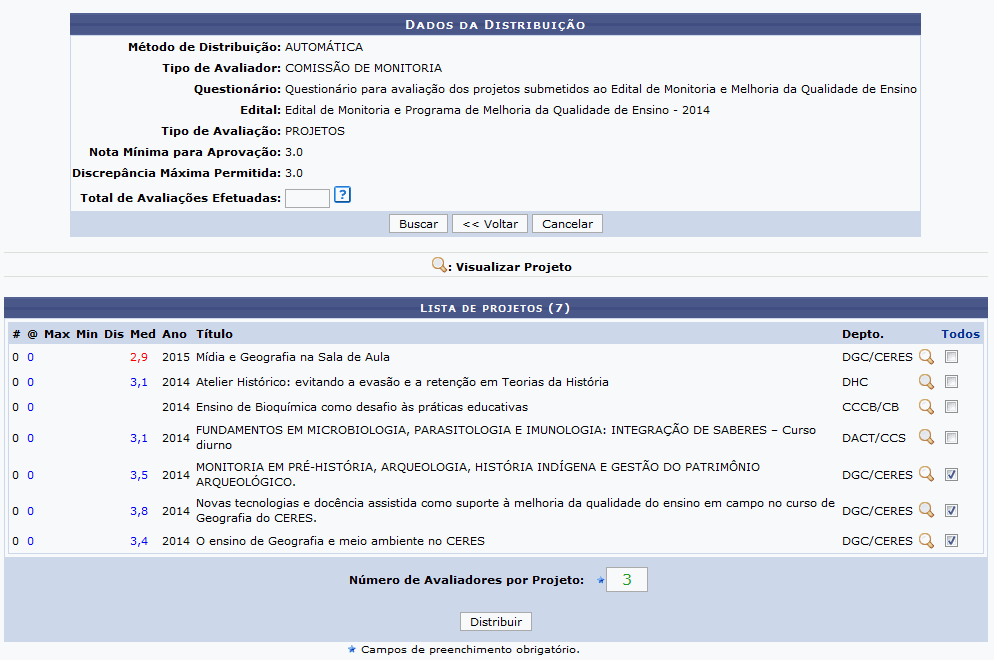Click the Todos link to select all
This screenshot has width=994, height=660.
tap(960, 334)
